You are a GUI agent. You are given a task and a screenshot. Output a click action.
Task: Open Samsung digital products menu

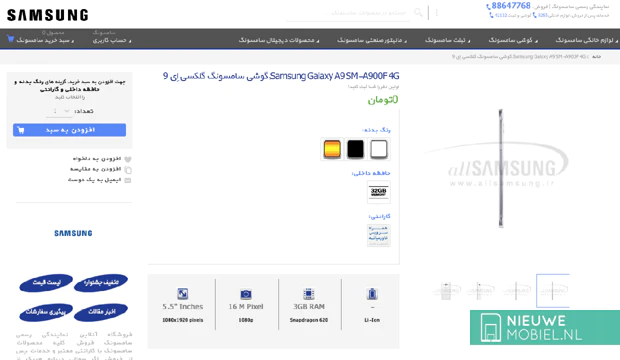(x=278, y=40)
